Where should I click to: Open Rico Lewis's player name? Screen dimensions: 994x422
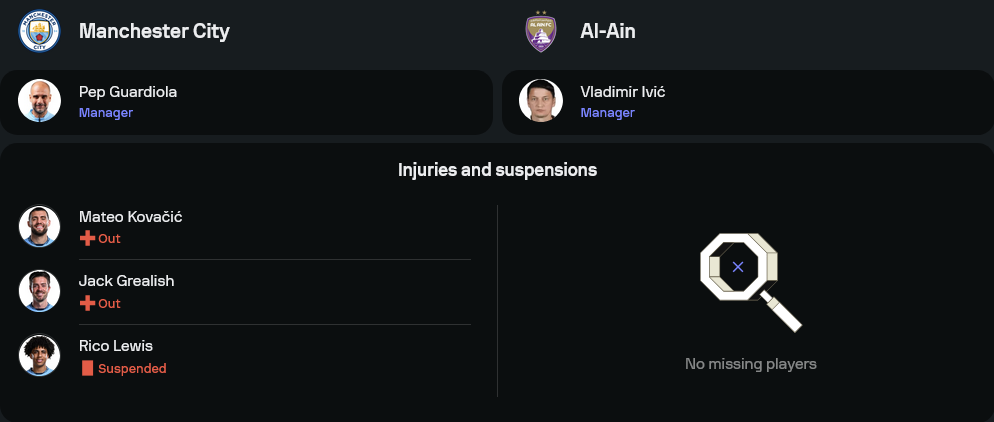coord(116,346)
